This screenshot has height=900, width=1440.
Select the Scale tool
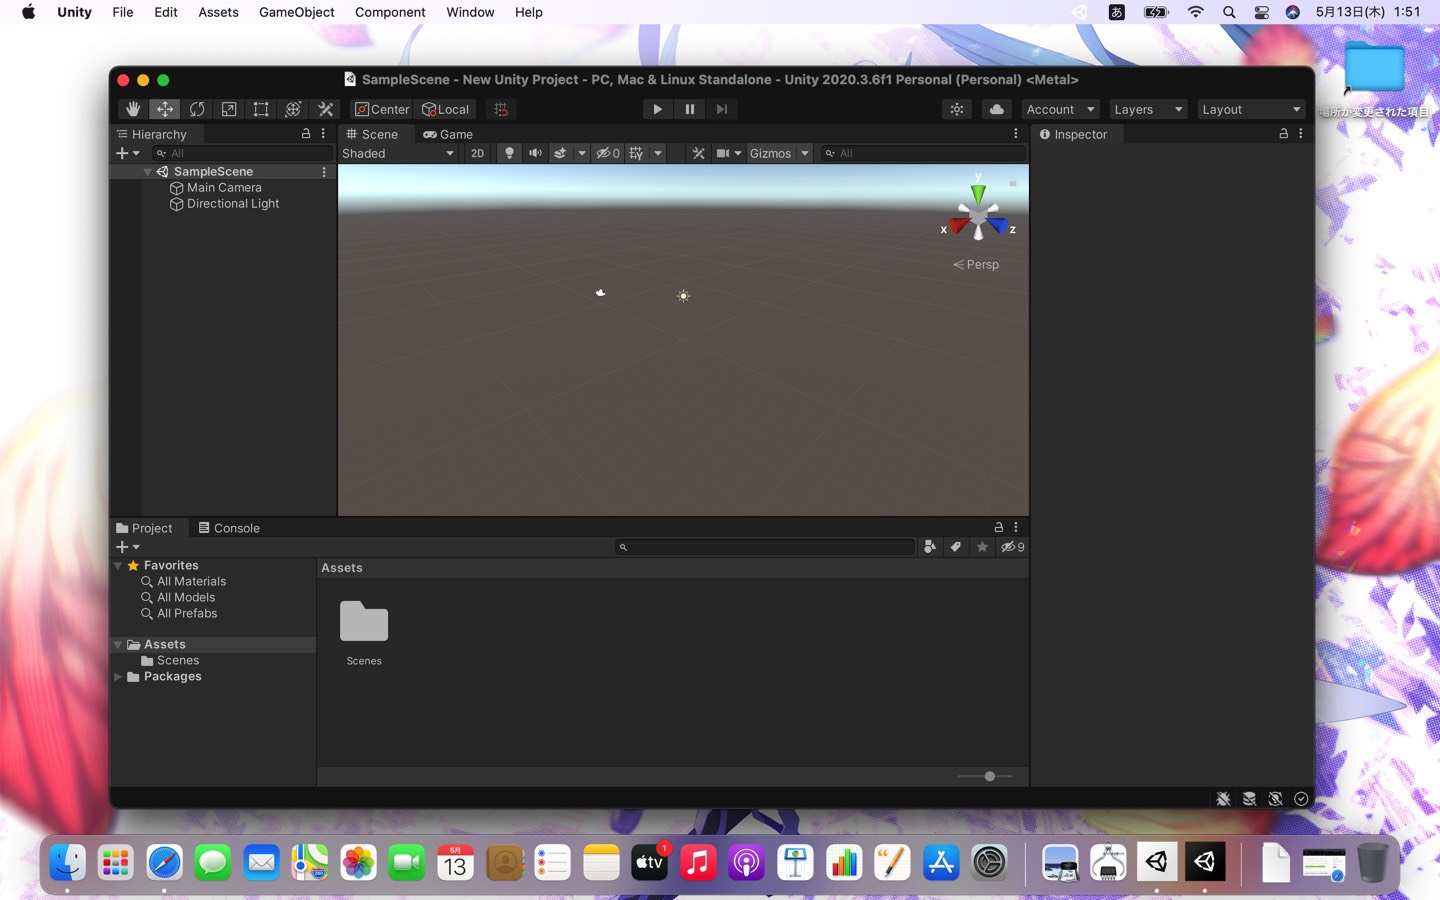229,109
